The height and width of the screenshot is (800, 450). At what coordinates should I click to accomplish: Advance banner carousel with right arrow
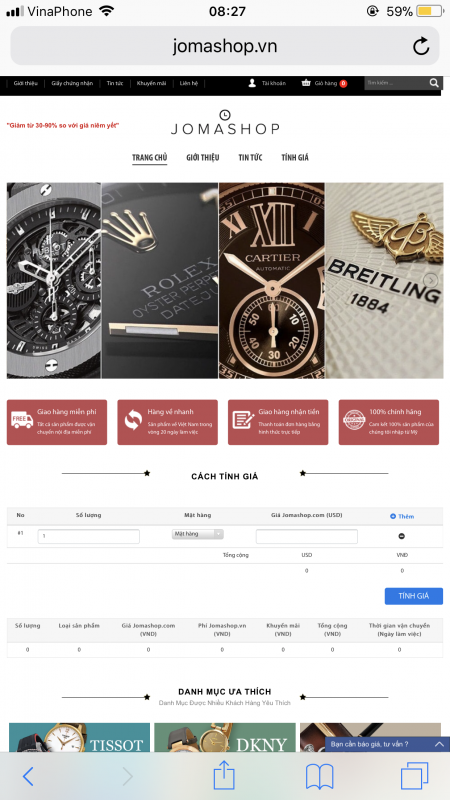click(x=431, y=280)
